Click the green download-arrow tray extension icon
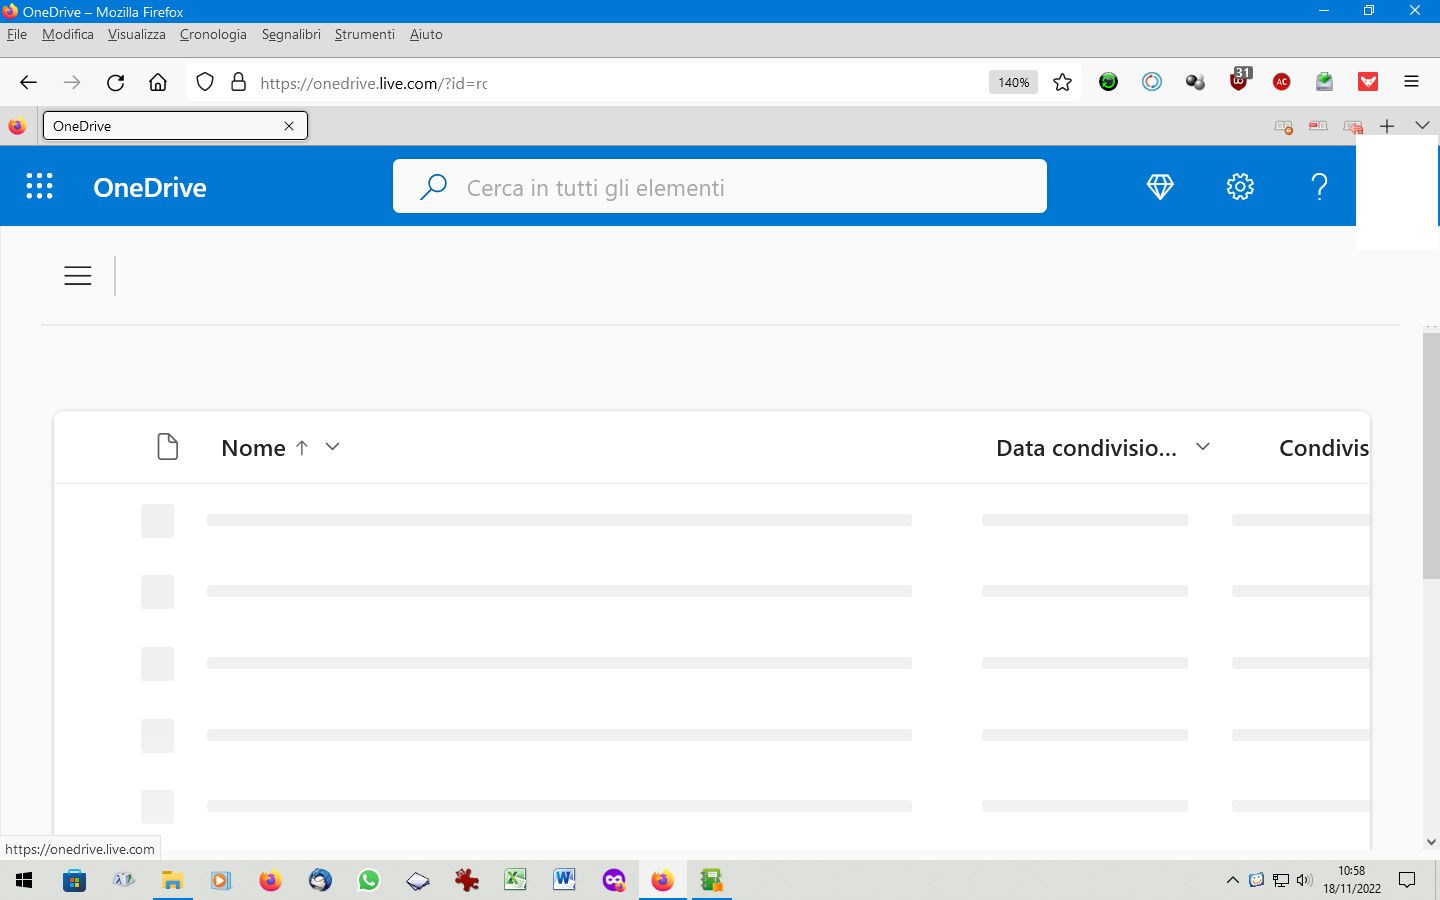Viewport: 1440px width, 900px height. click(x=1325, y=82)
